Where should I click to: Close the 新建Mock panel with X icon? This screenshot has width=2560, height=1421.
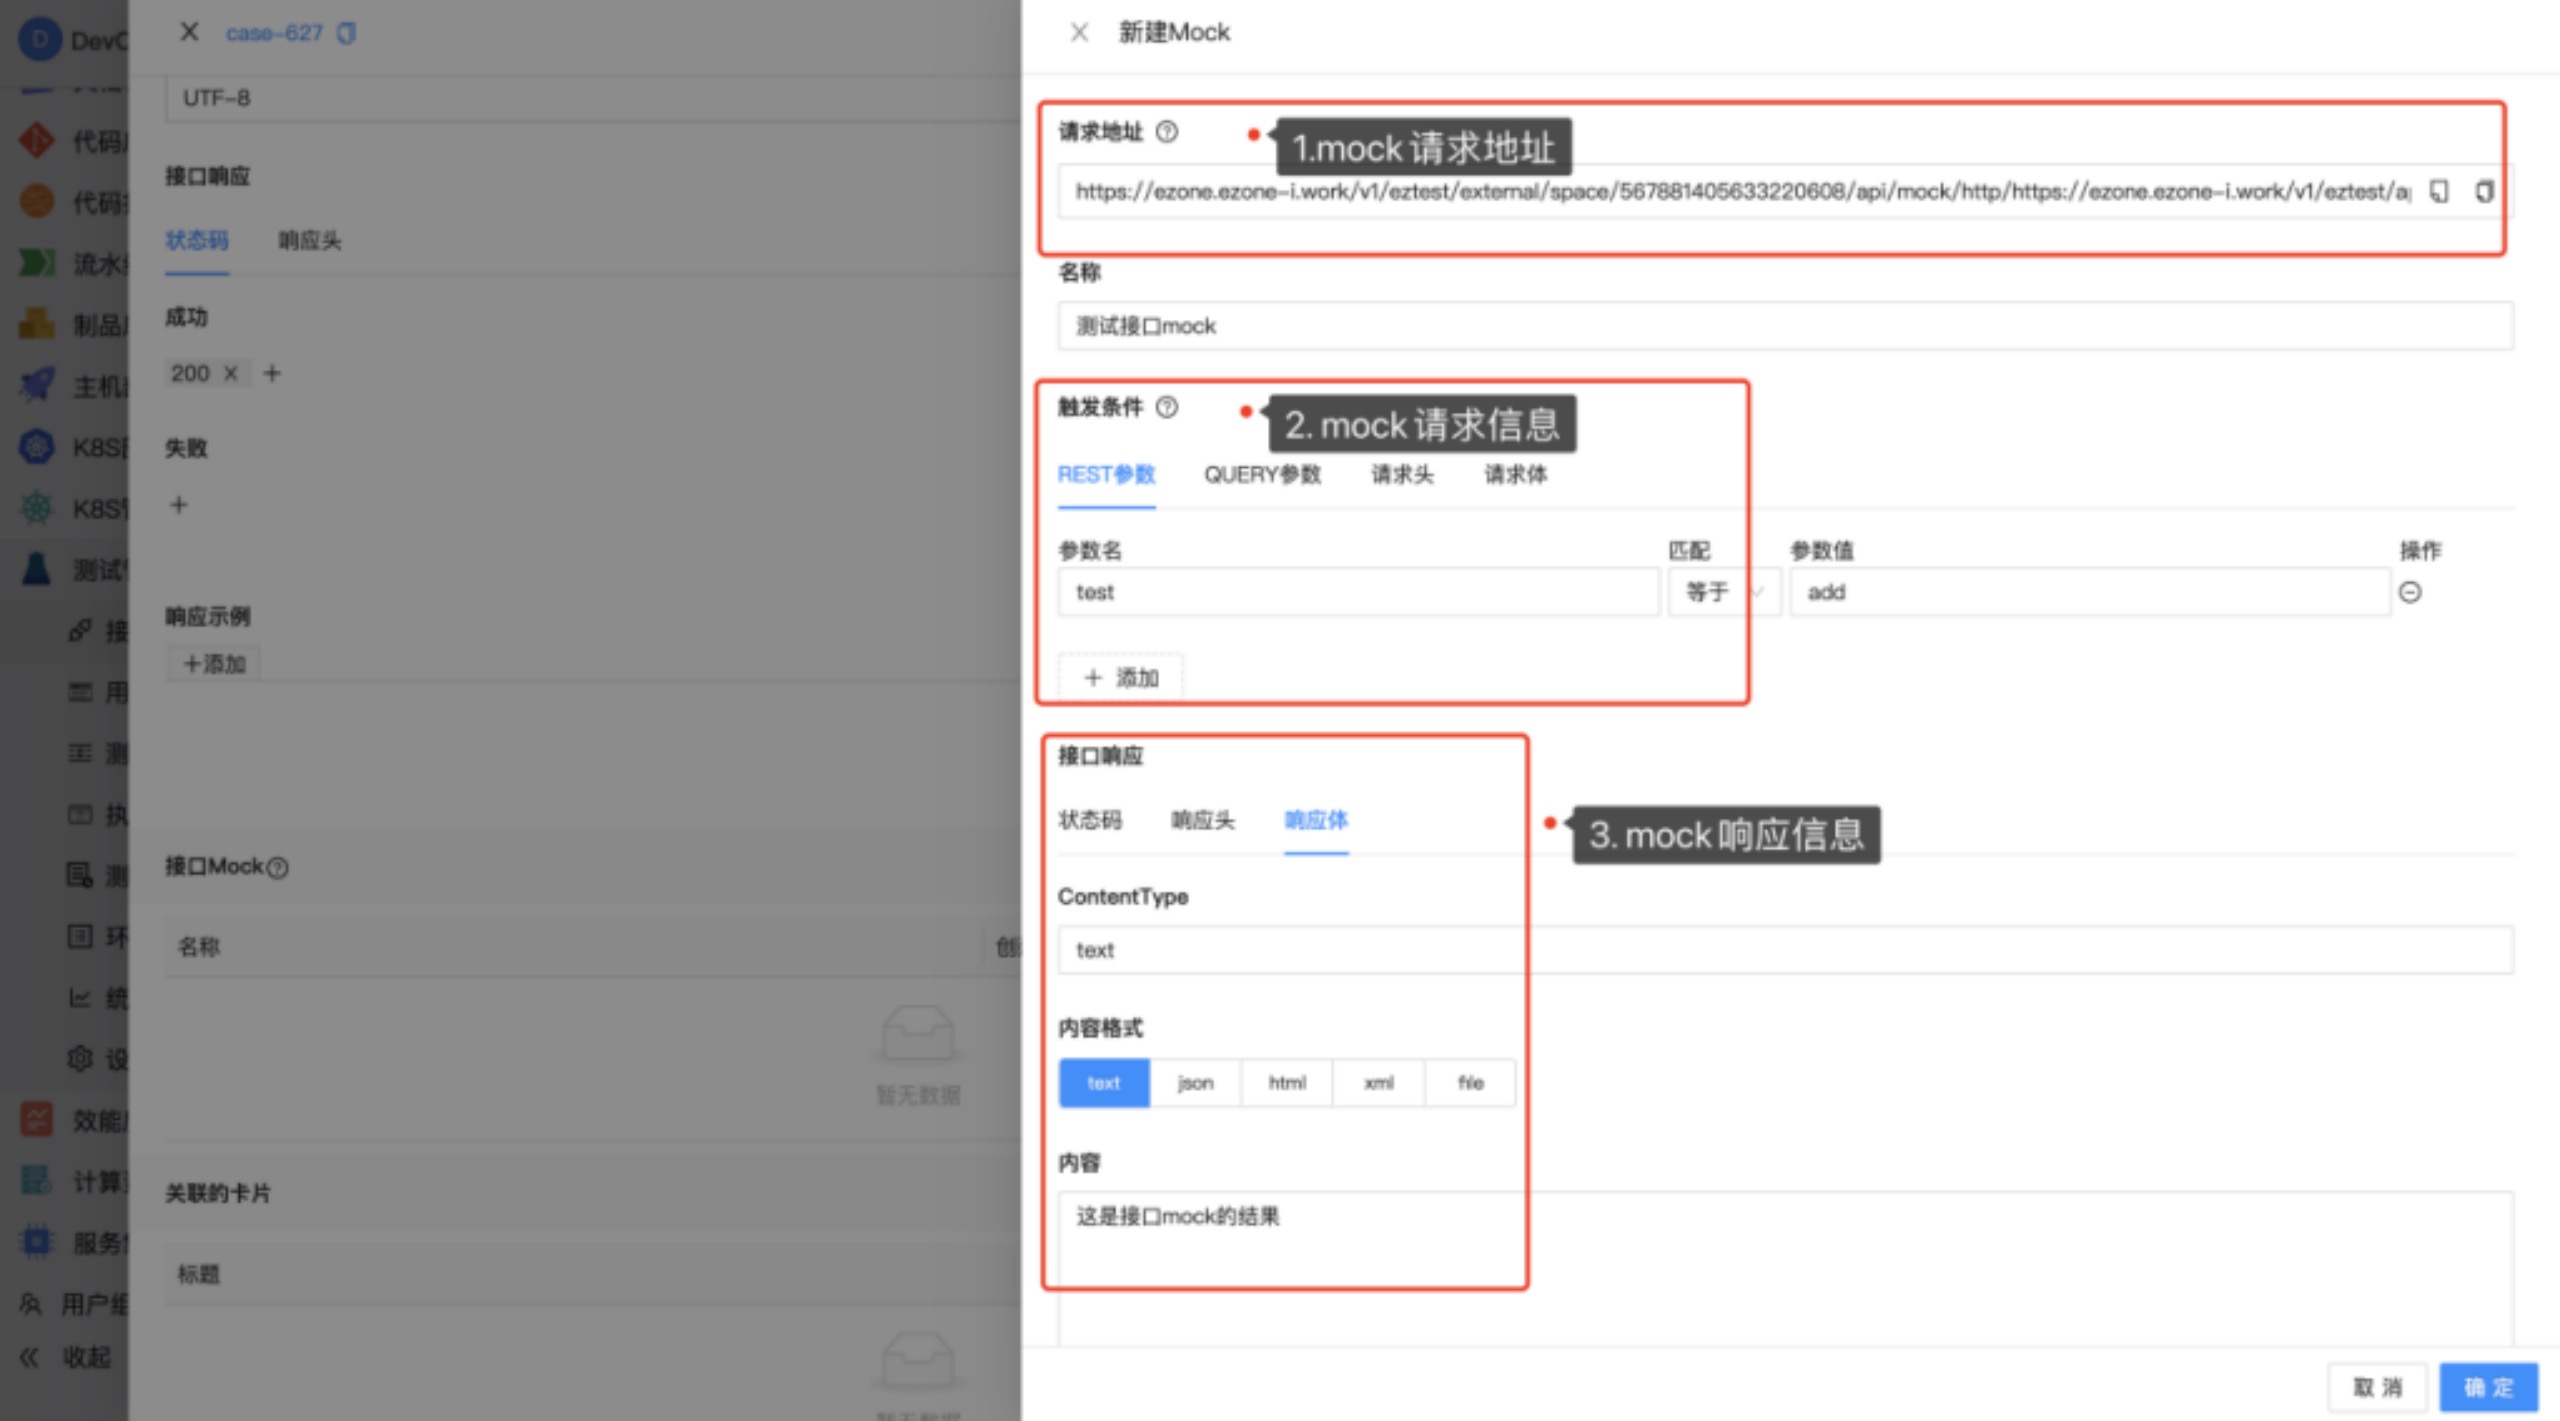coord(1079,33)
